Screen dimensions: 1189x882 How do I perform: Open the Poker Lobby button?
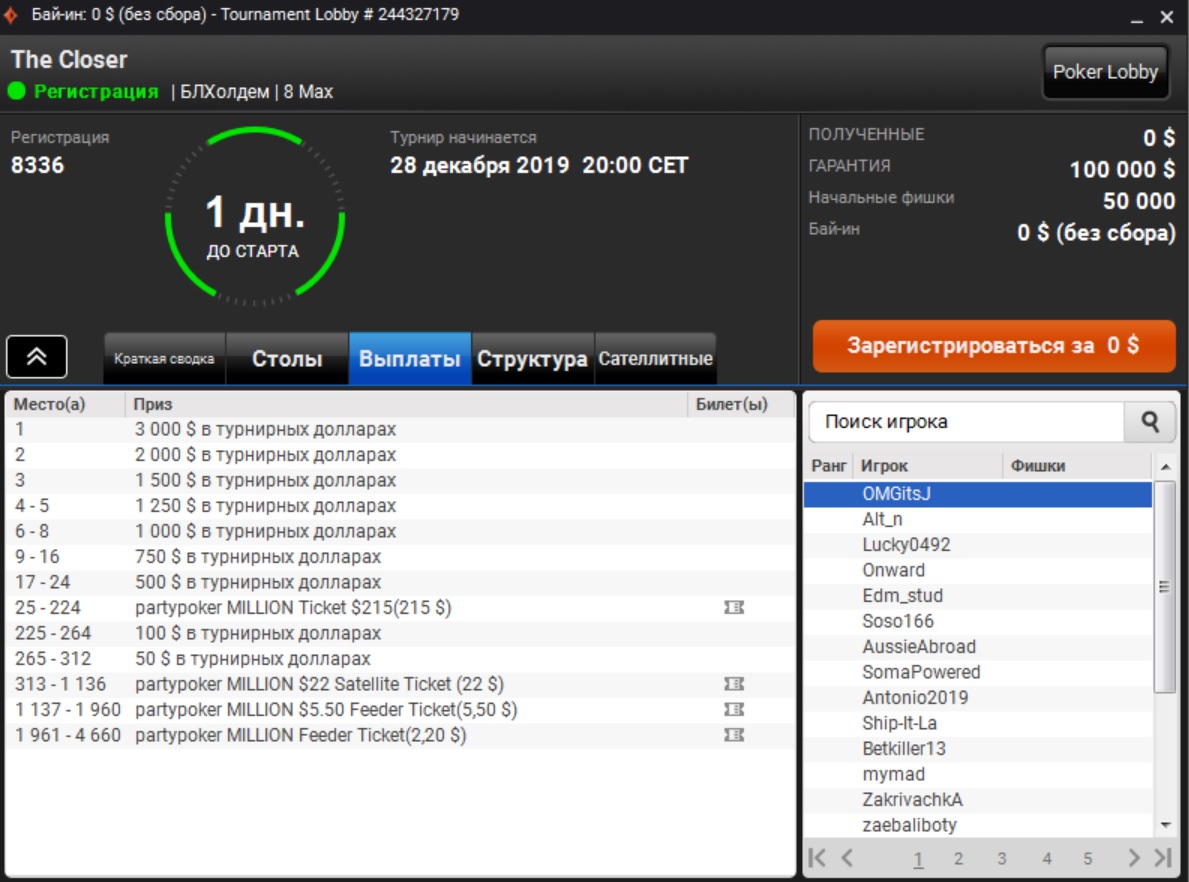click(1105, 72)
